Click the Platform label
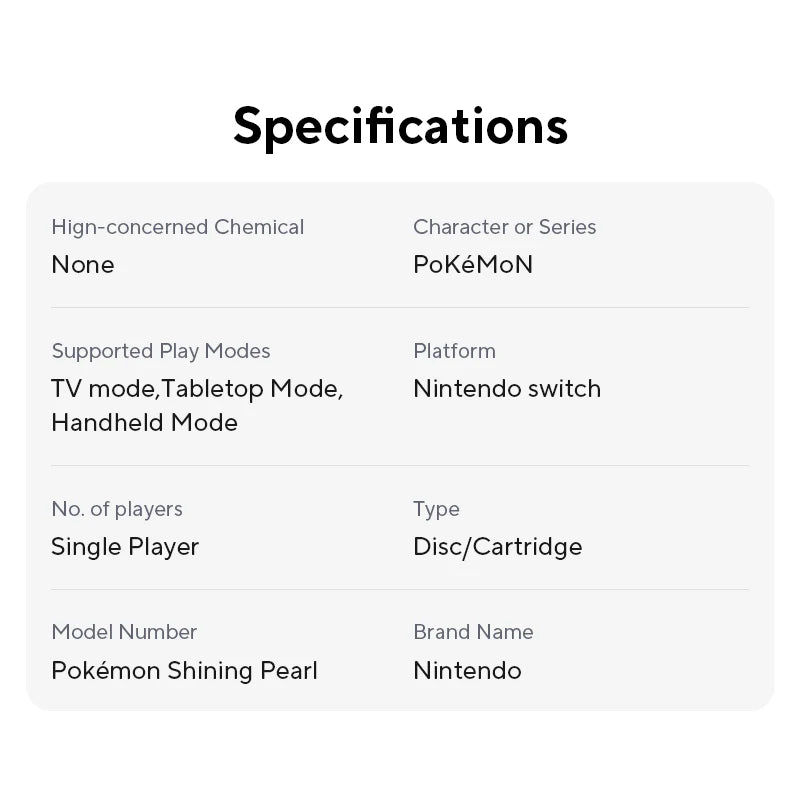The width and height of the screenshot is (800, 800). click(x=454, y=351)
